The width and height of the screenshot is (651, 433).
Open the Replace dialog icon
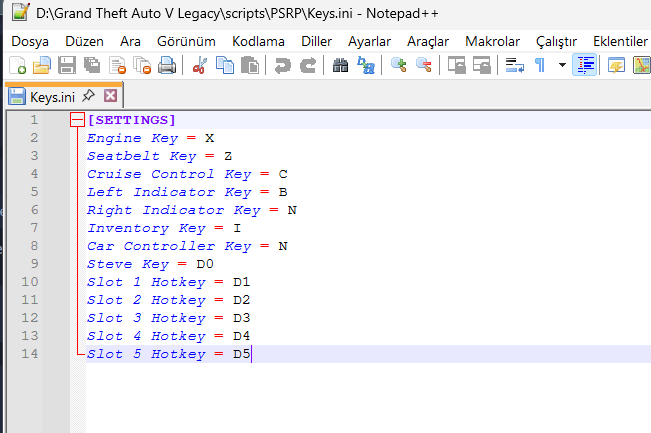coord(366,65)
